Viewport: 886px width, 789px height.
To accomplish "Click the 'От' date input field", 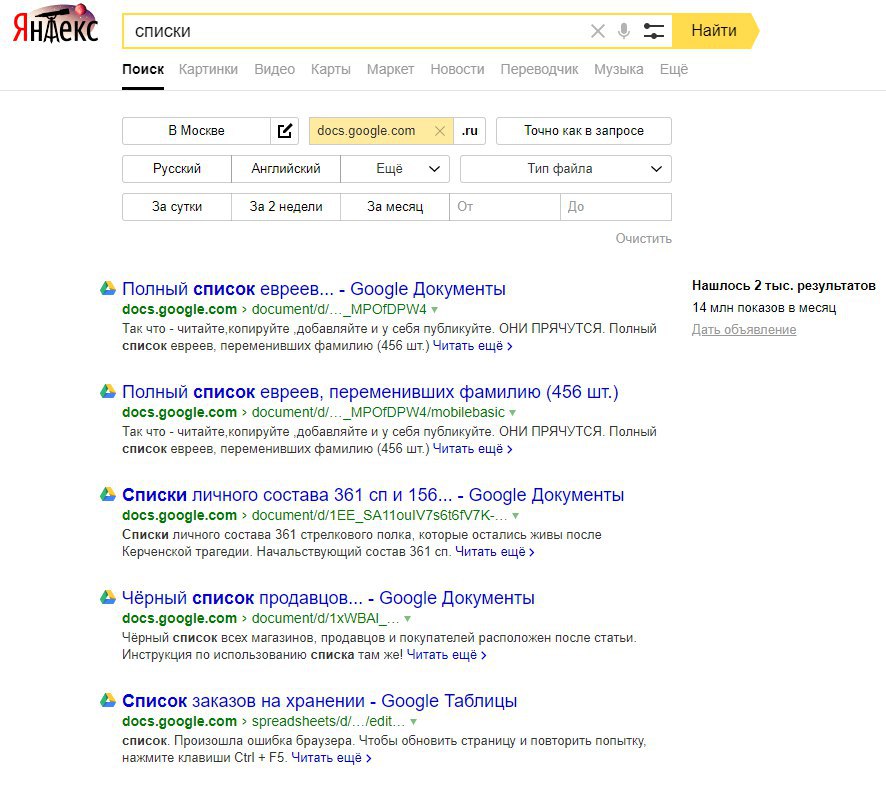I will coord(505,206).
